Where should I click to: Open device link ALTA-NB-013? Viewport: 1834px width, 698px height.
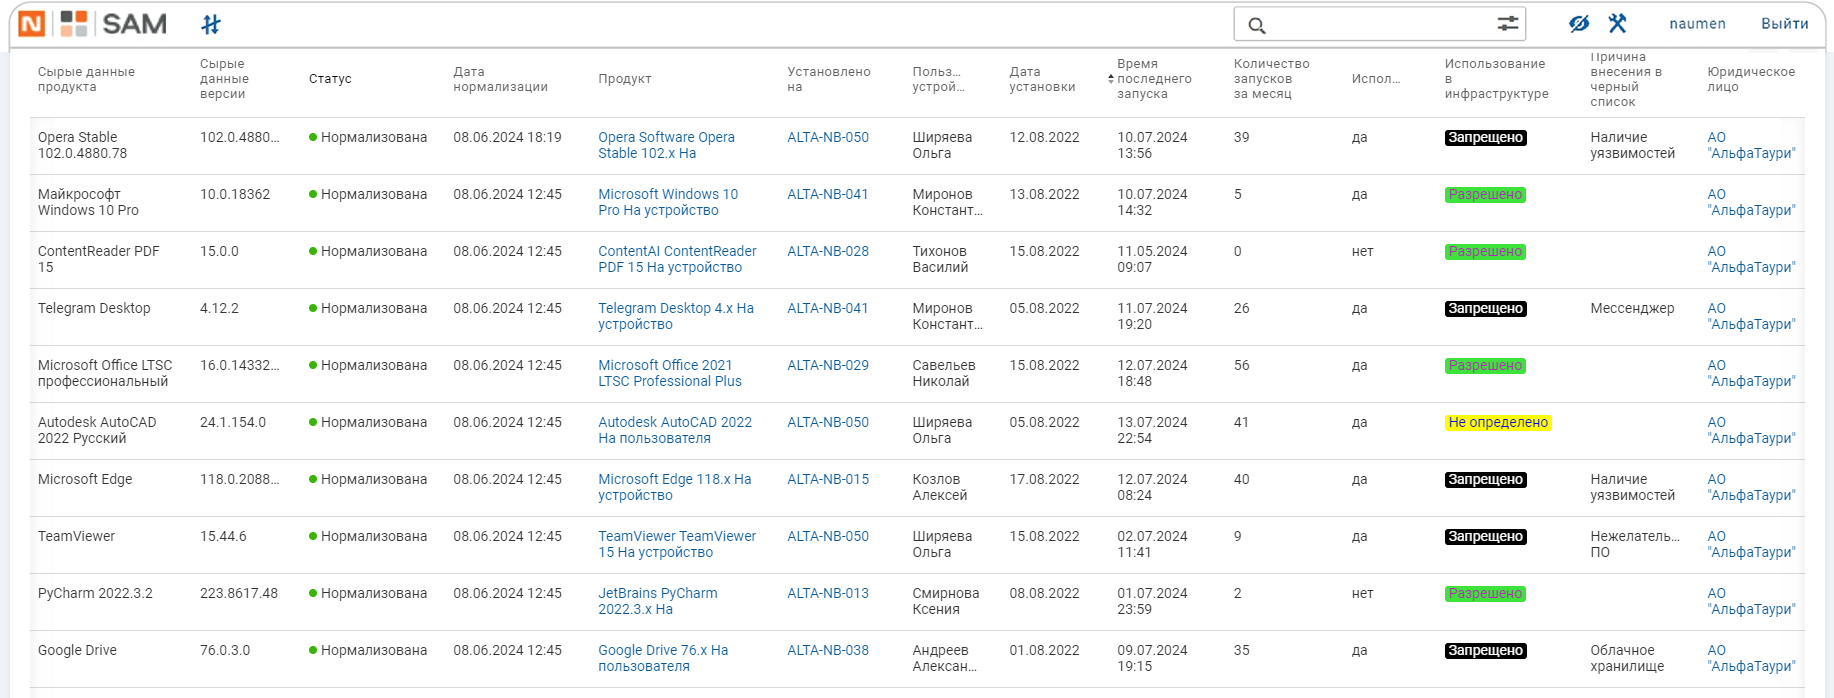coord(828,593)
